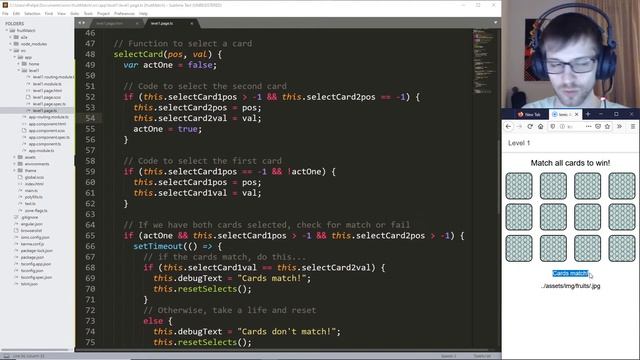Collapse the root project folder
The height and width of the screenshot is (360, 640).
coord(7,31)
